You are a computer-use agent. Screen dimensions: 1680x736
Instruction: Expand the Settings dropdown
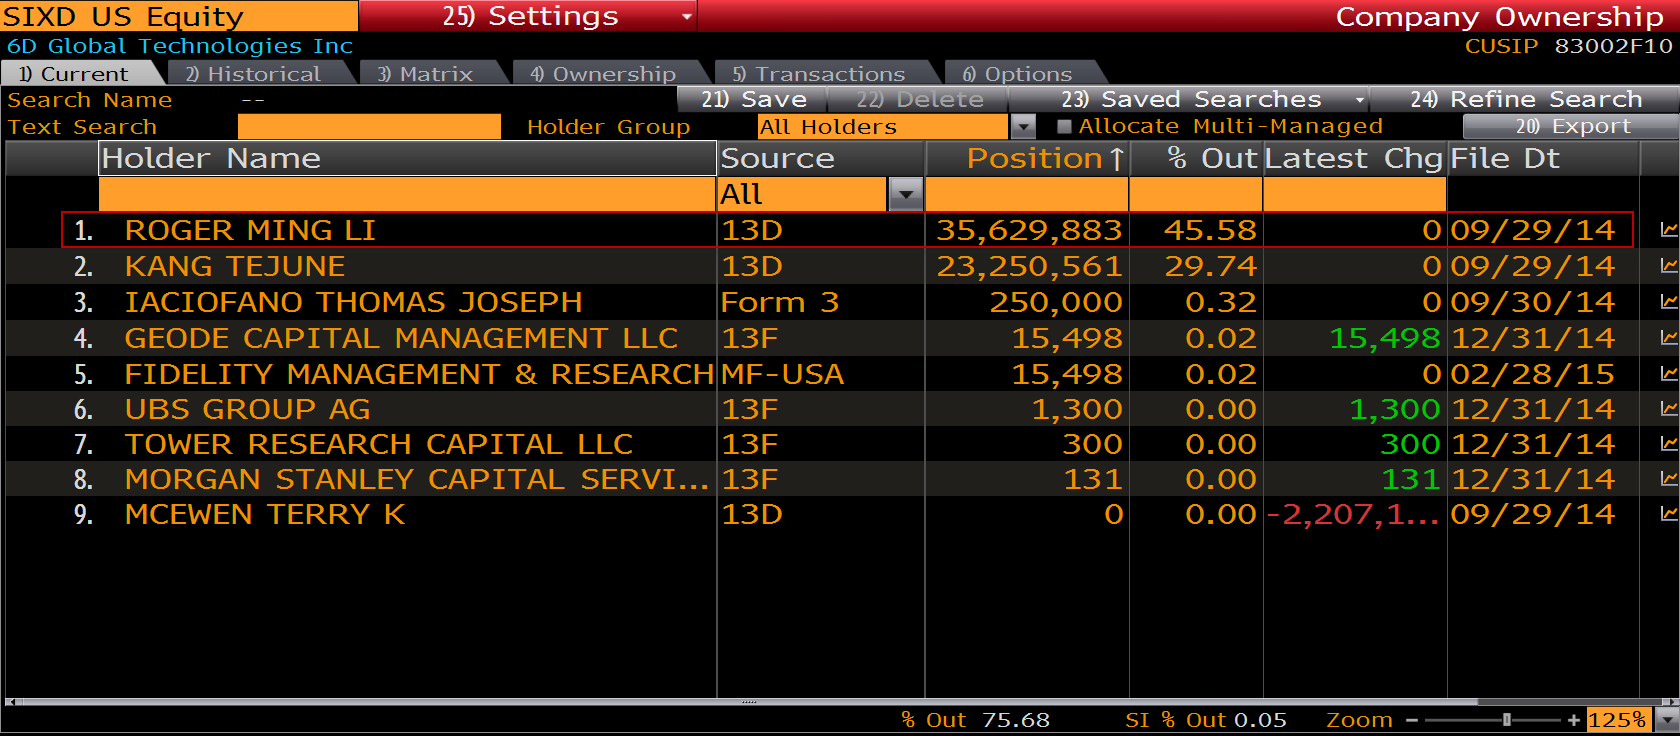[x=686, y=17]
